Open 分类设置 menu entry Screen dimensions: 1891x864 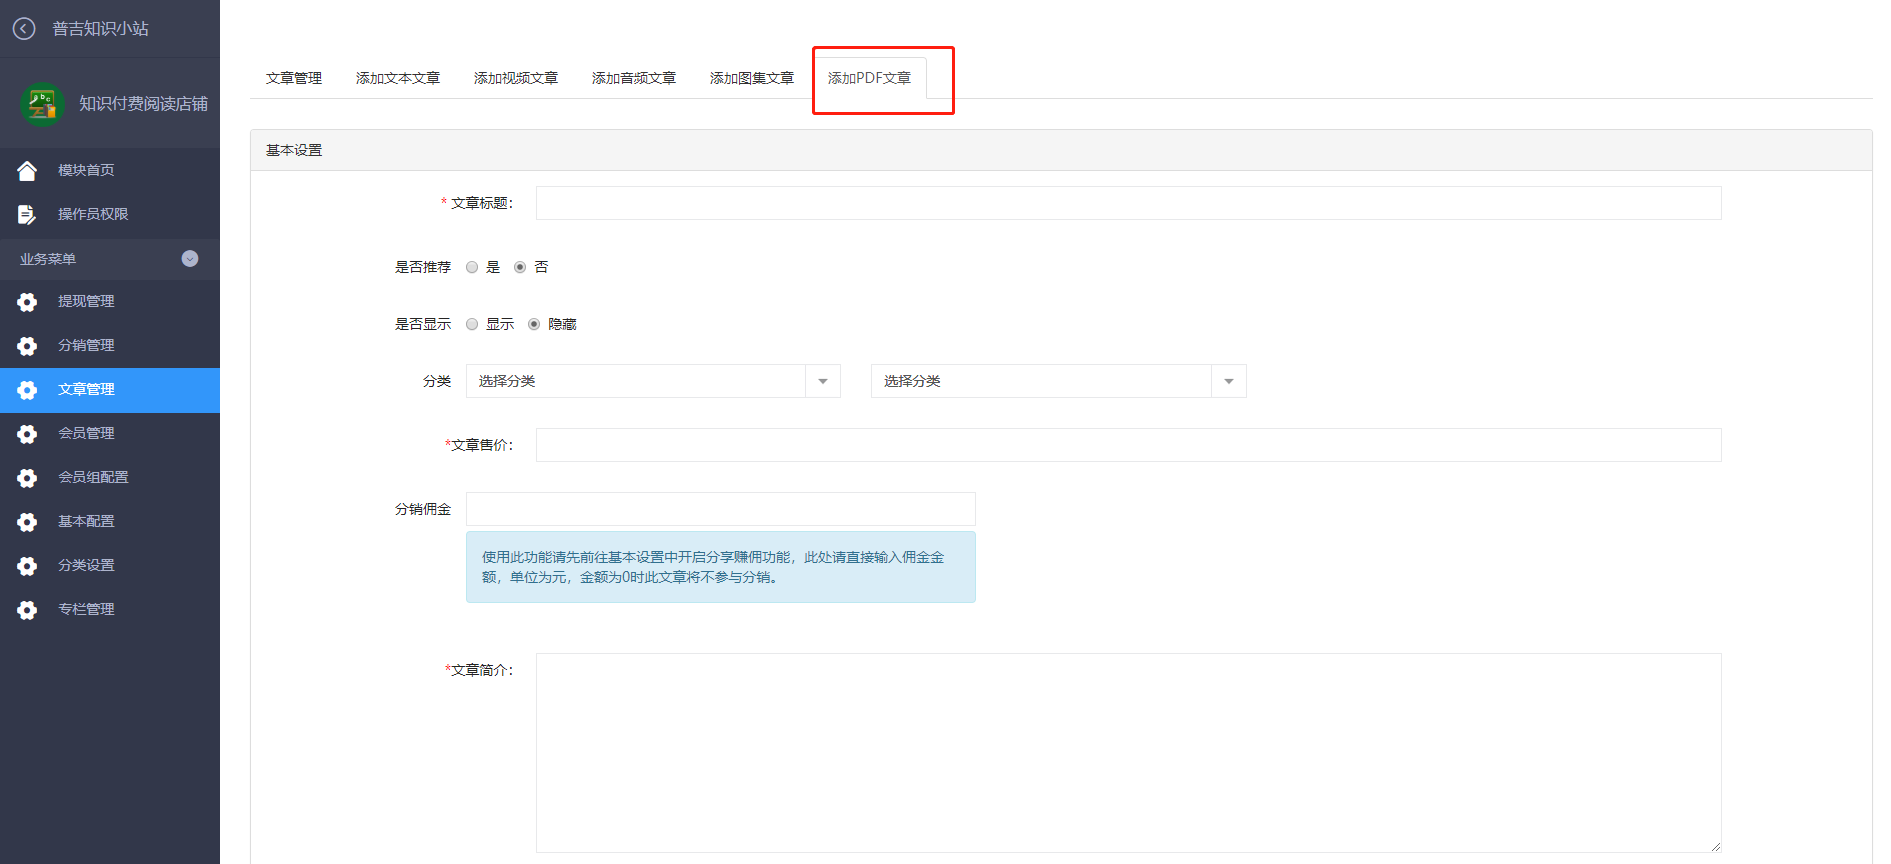110,565
